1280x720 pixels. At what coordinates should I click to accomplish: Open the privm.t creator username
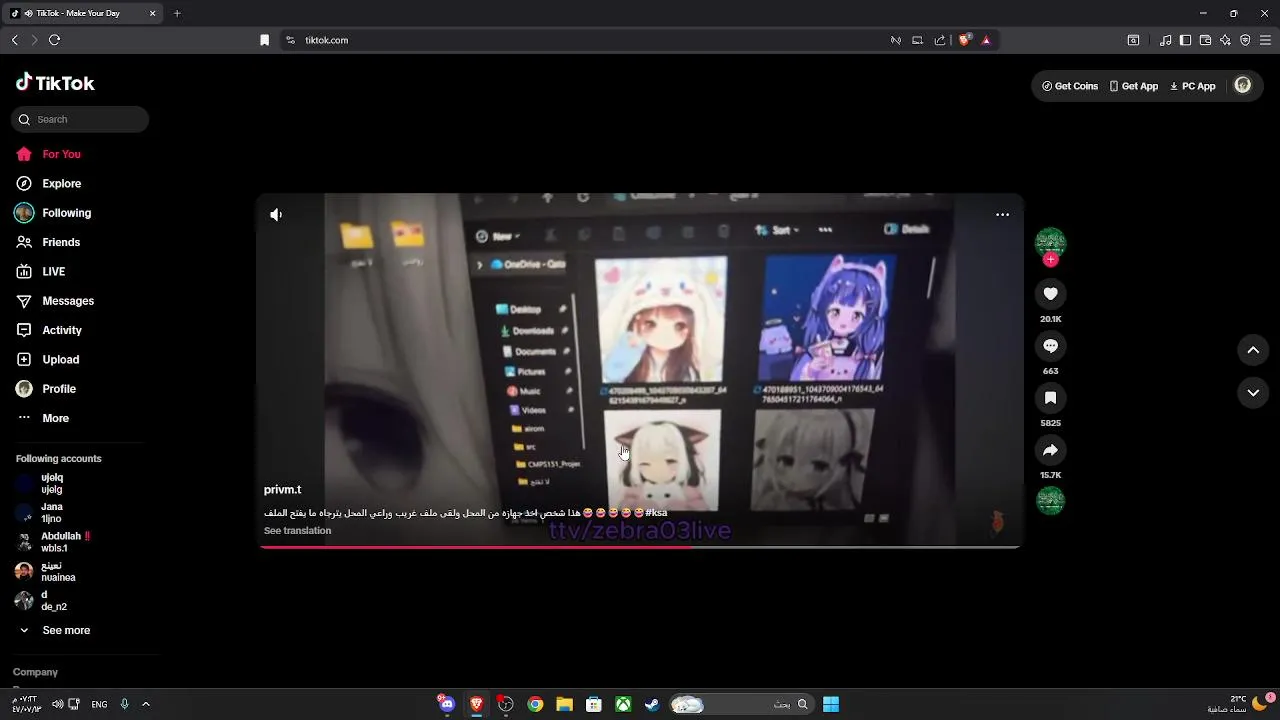click(282, 490)
